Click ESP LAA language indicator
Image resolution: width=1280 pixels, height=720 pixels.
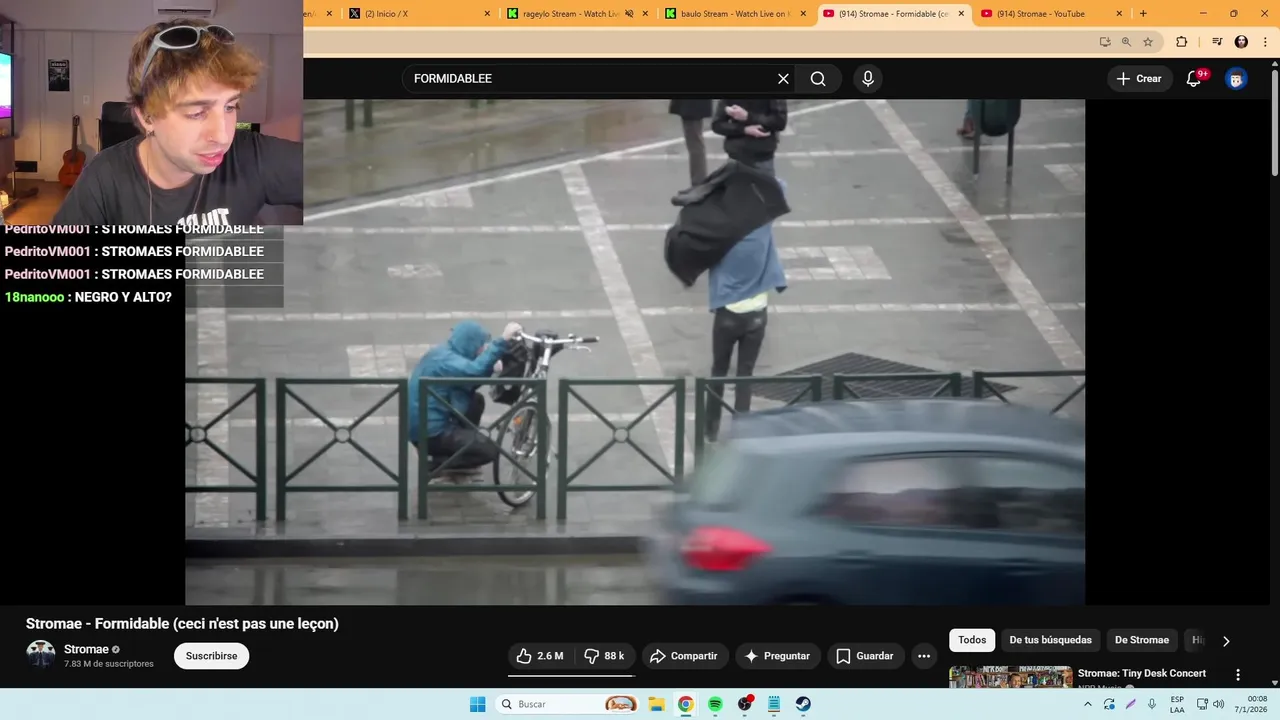point(1177,704)
